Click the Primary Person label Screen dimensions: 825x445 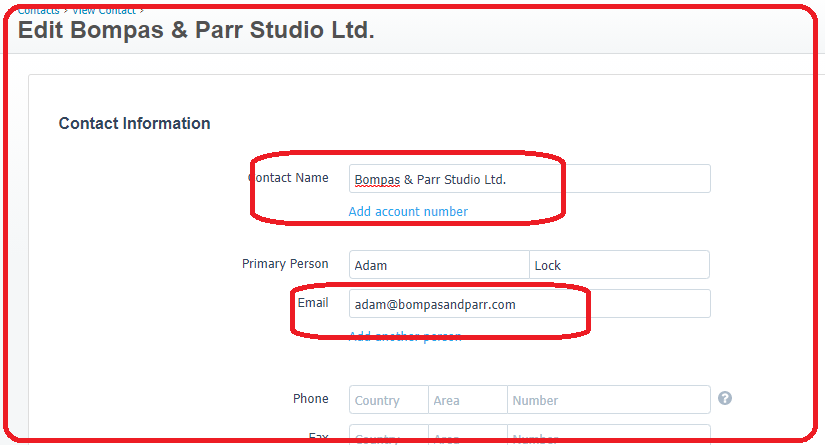point(285,264)
